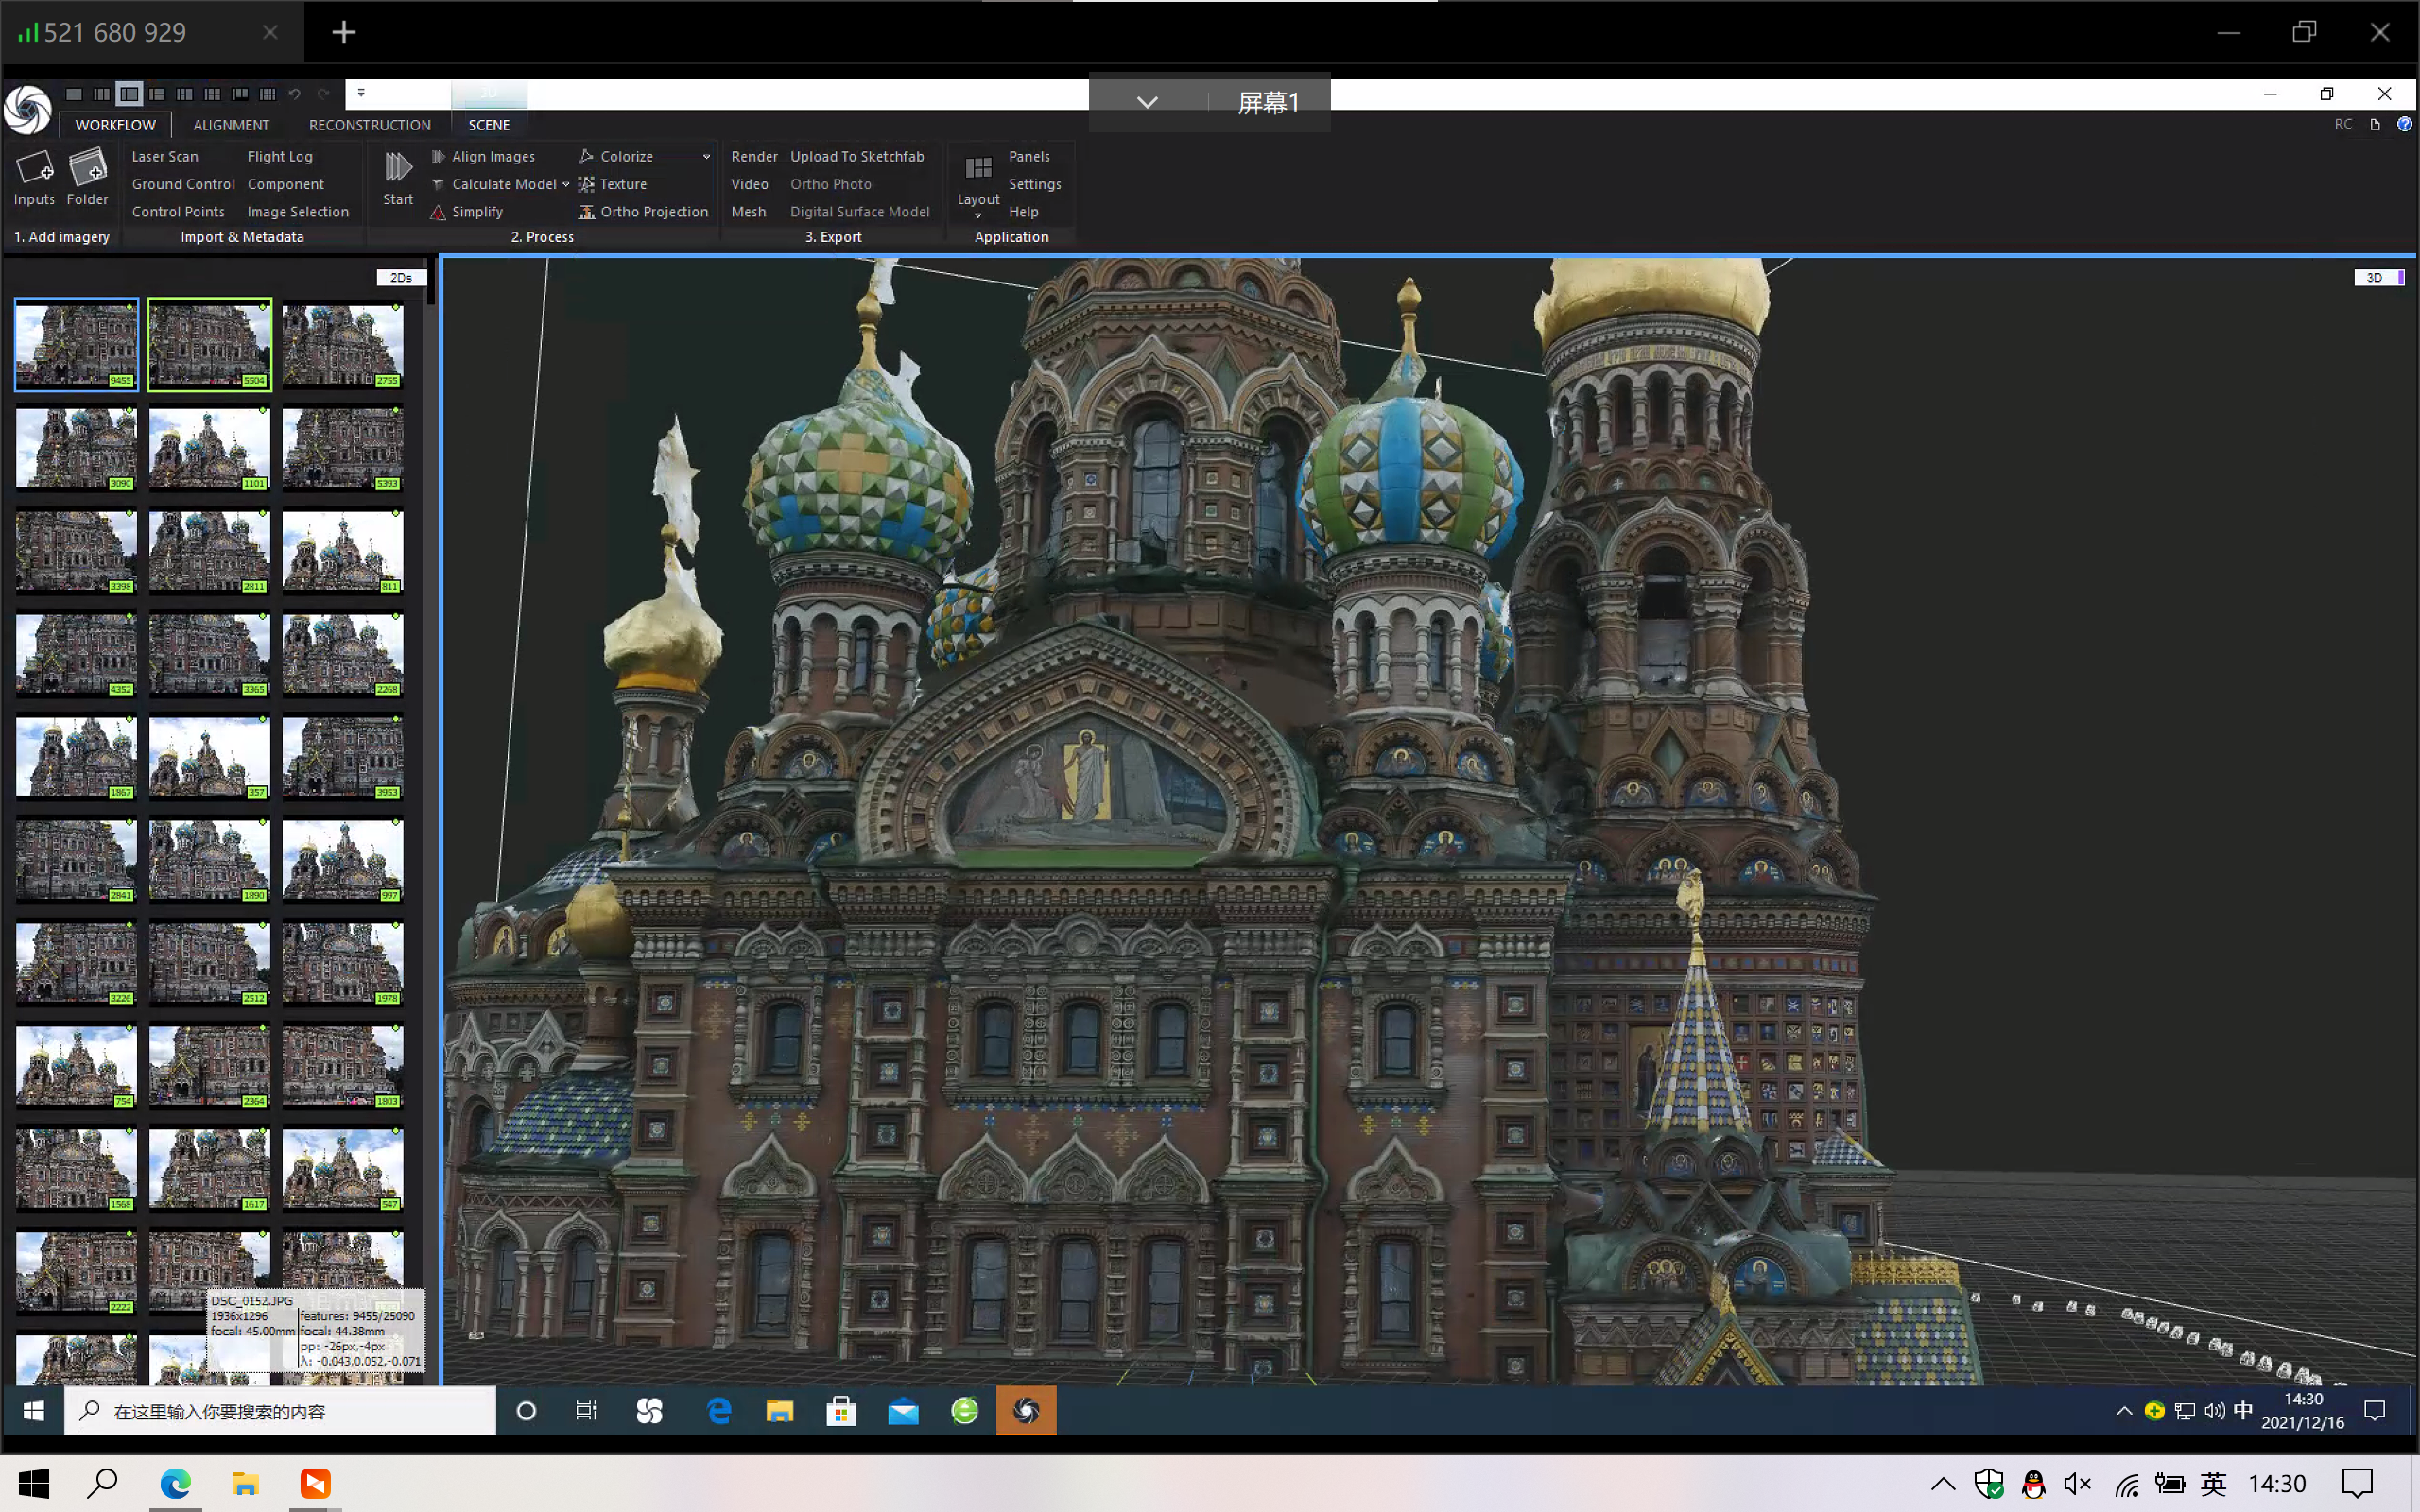Image resolution: width=2420 pixels, height=1512 pixels.
Task: Click the document icon beside RC
Action: click(x=2375, y=124)
